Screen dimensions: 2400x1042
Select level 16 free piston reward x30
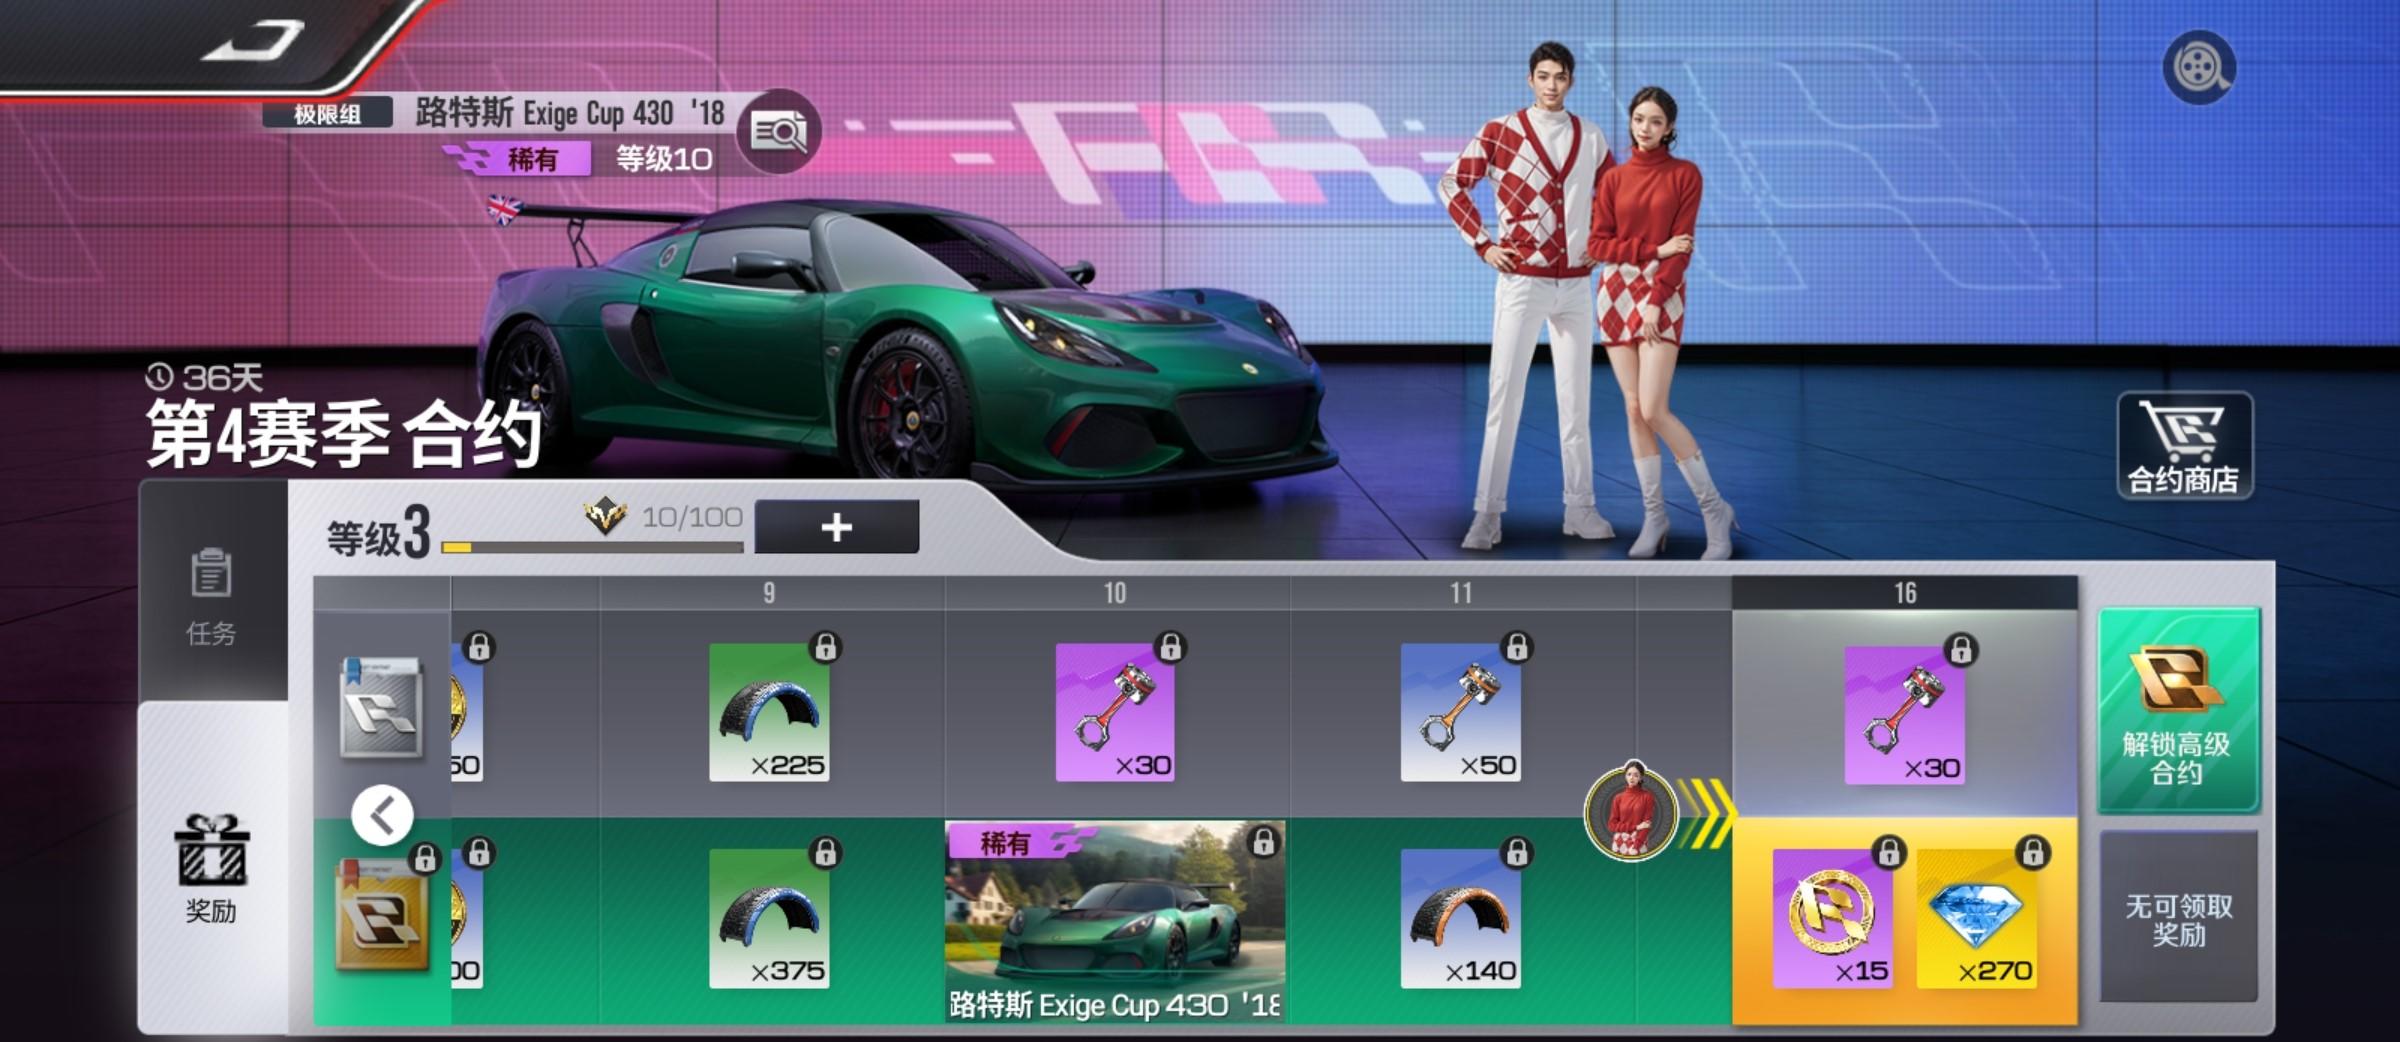(x=1905, y=715)
